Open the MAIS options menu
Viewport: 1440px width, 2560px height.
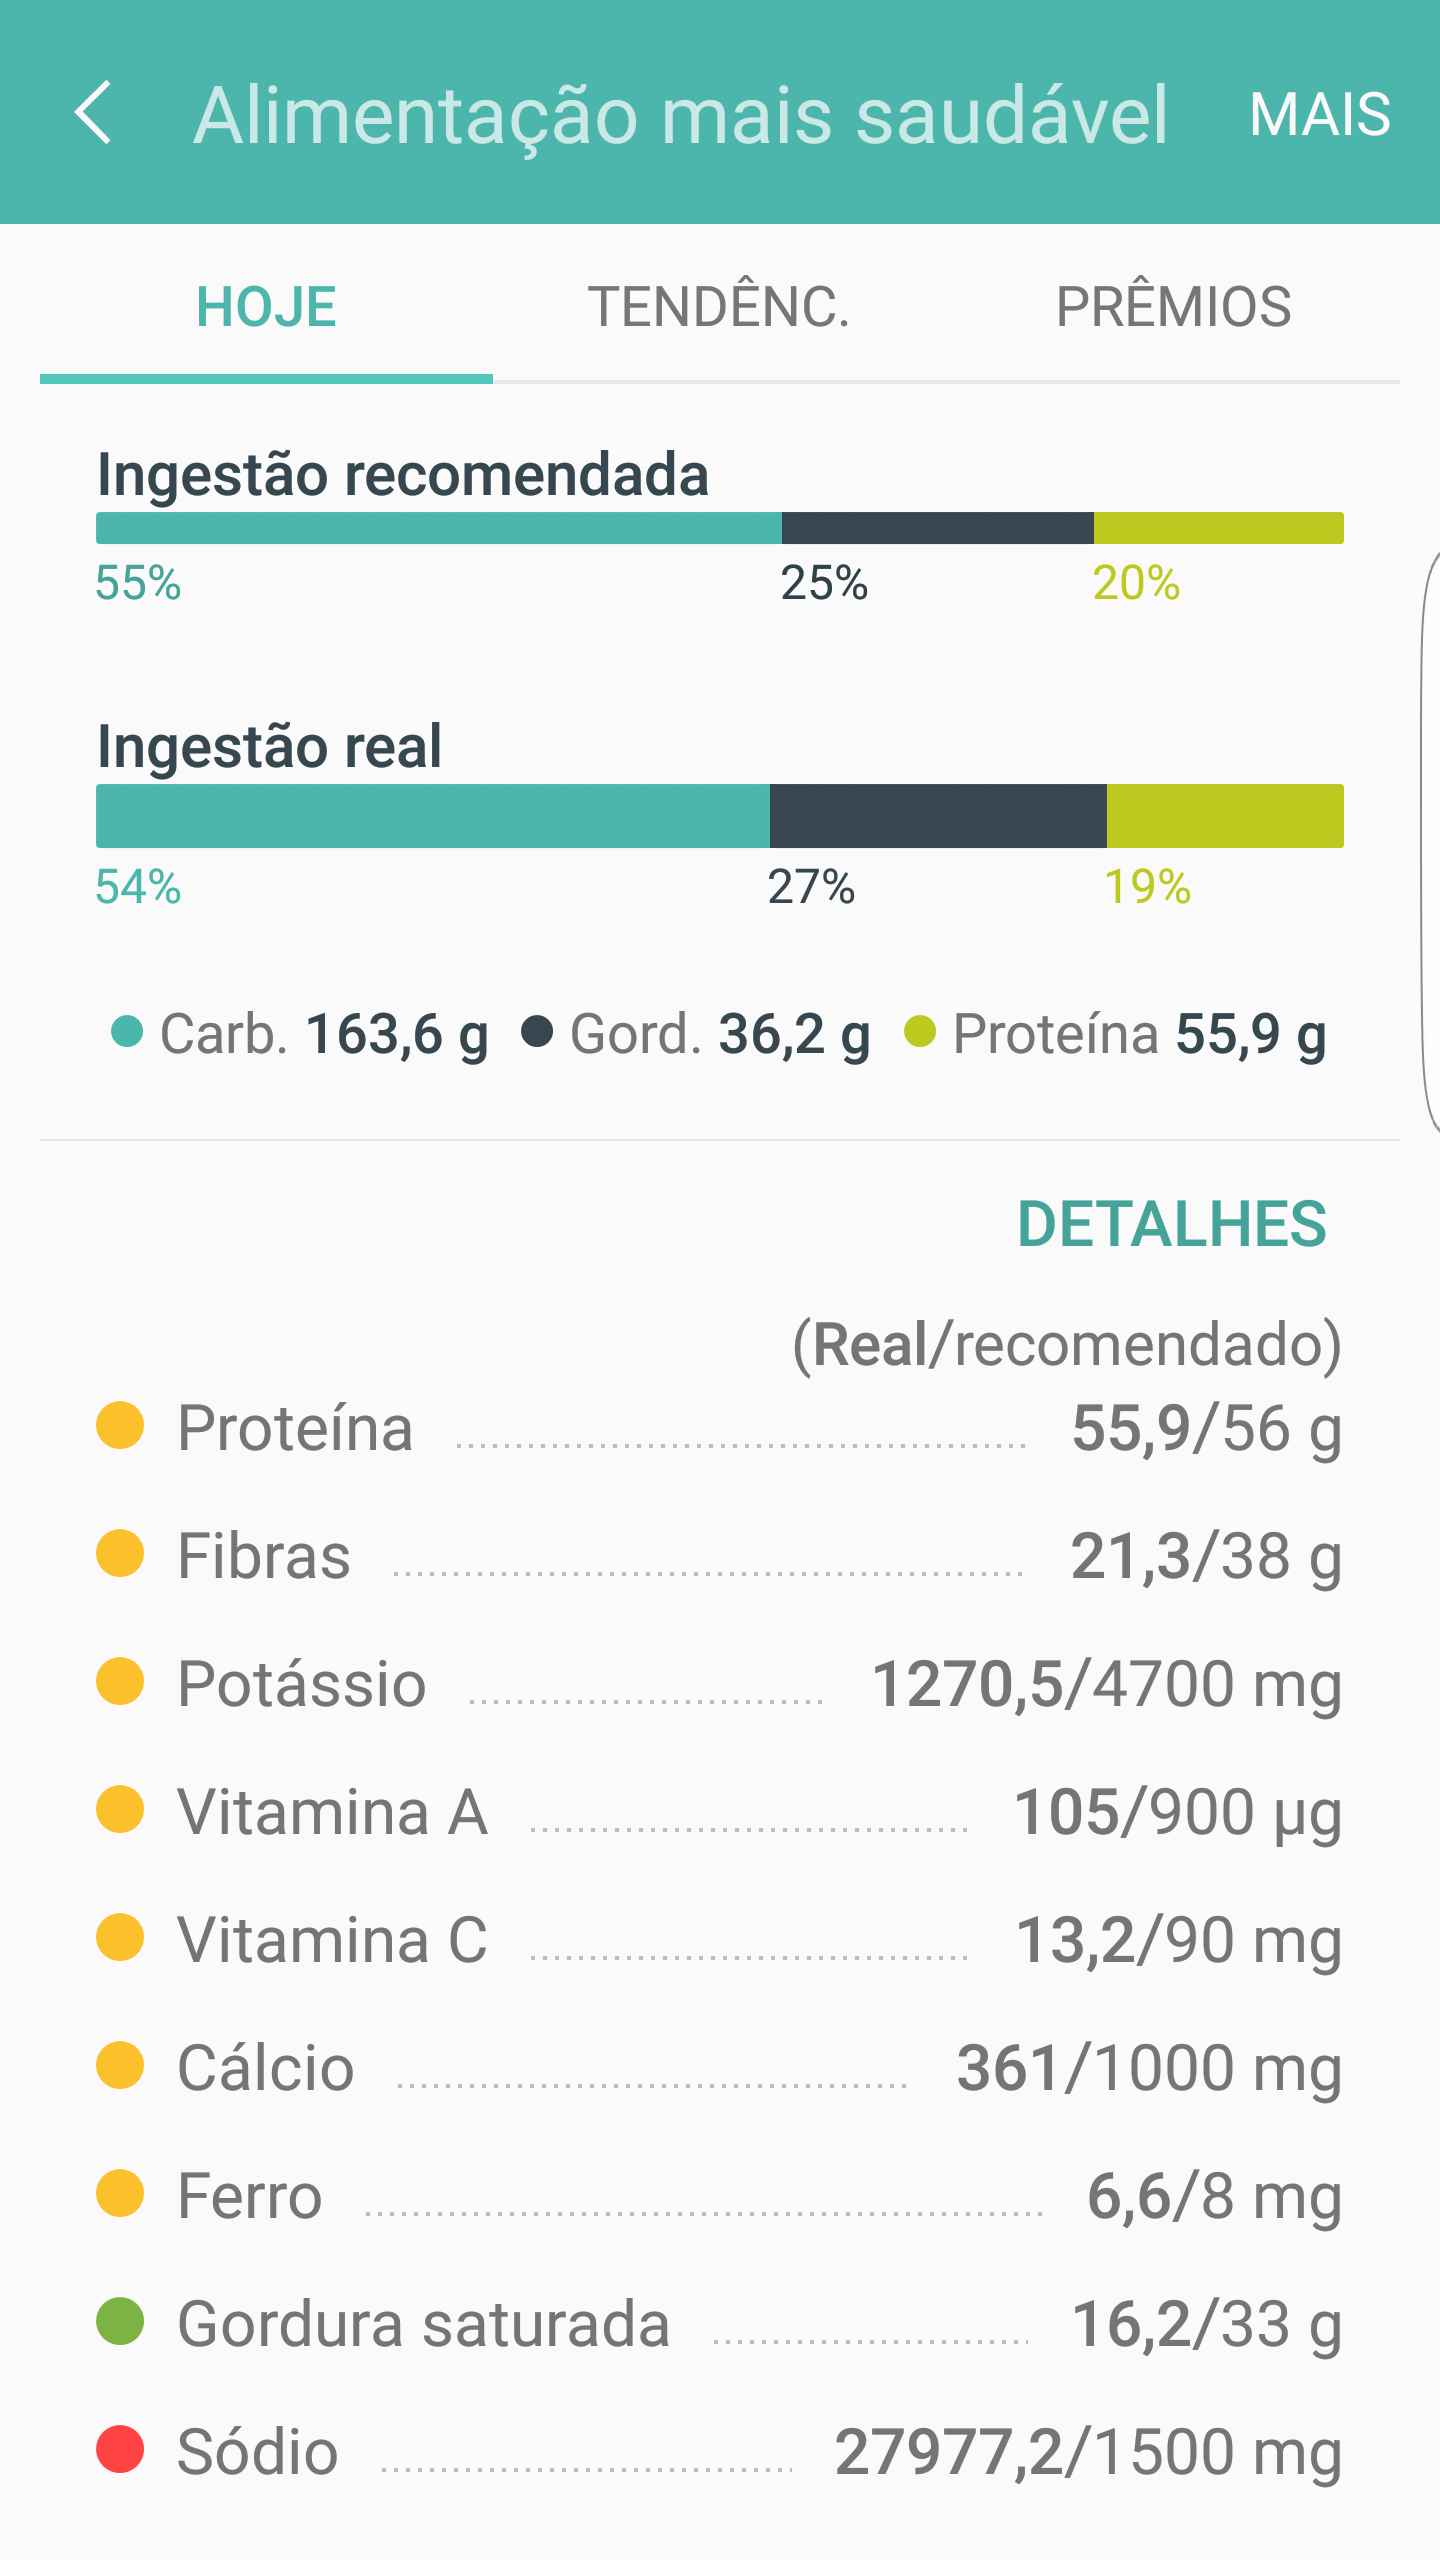click(x=1319, y=114)
